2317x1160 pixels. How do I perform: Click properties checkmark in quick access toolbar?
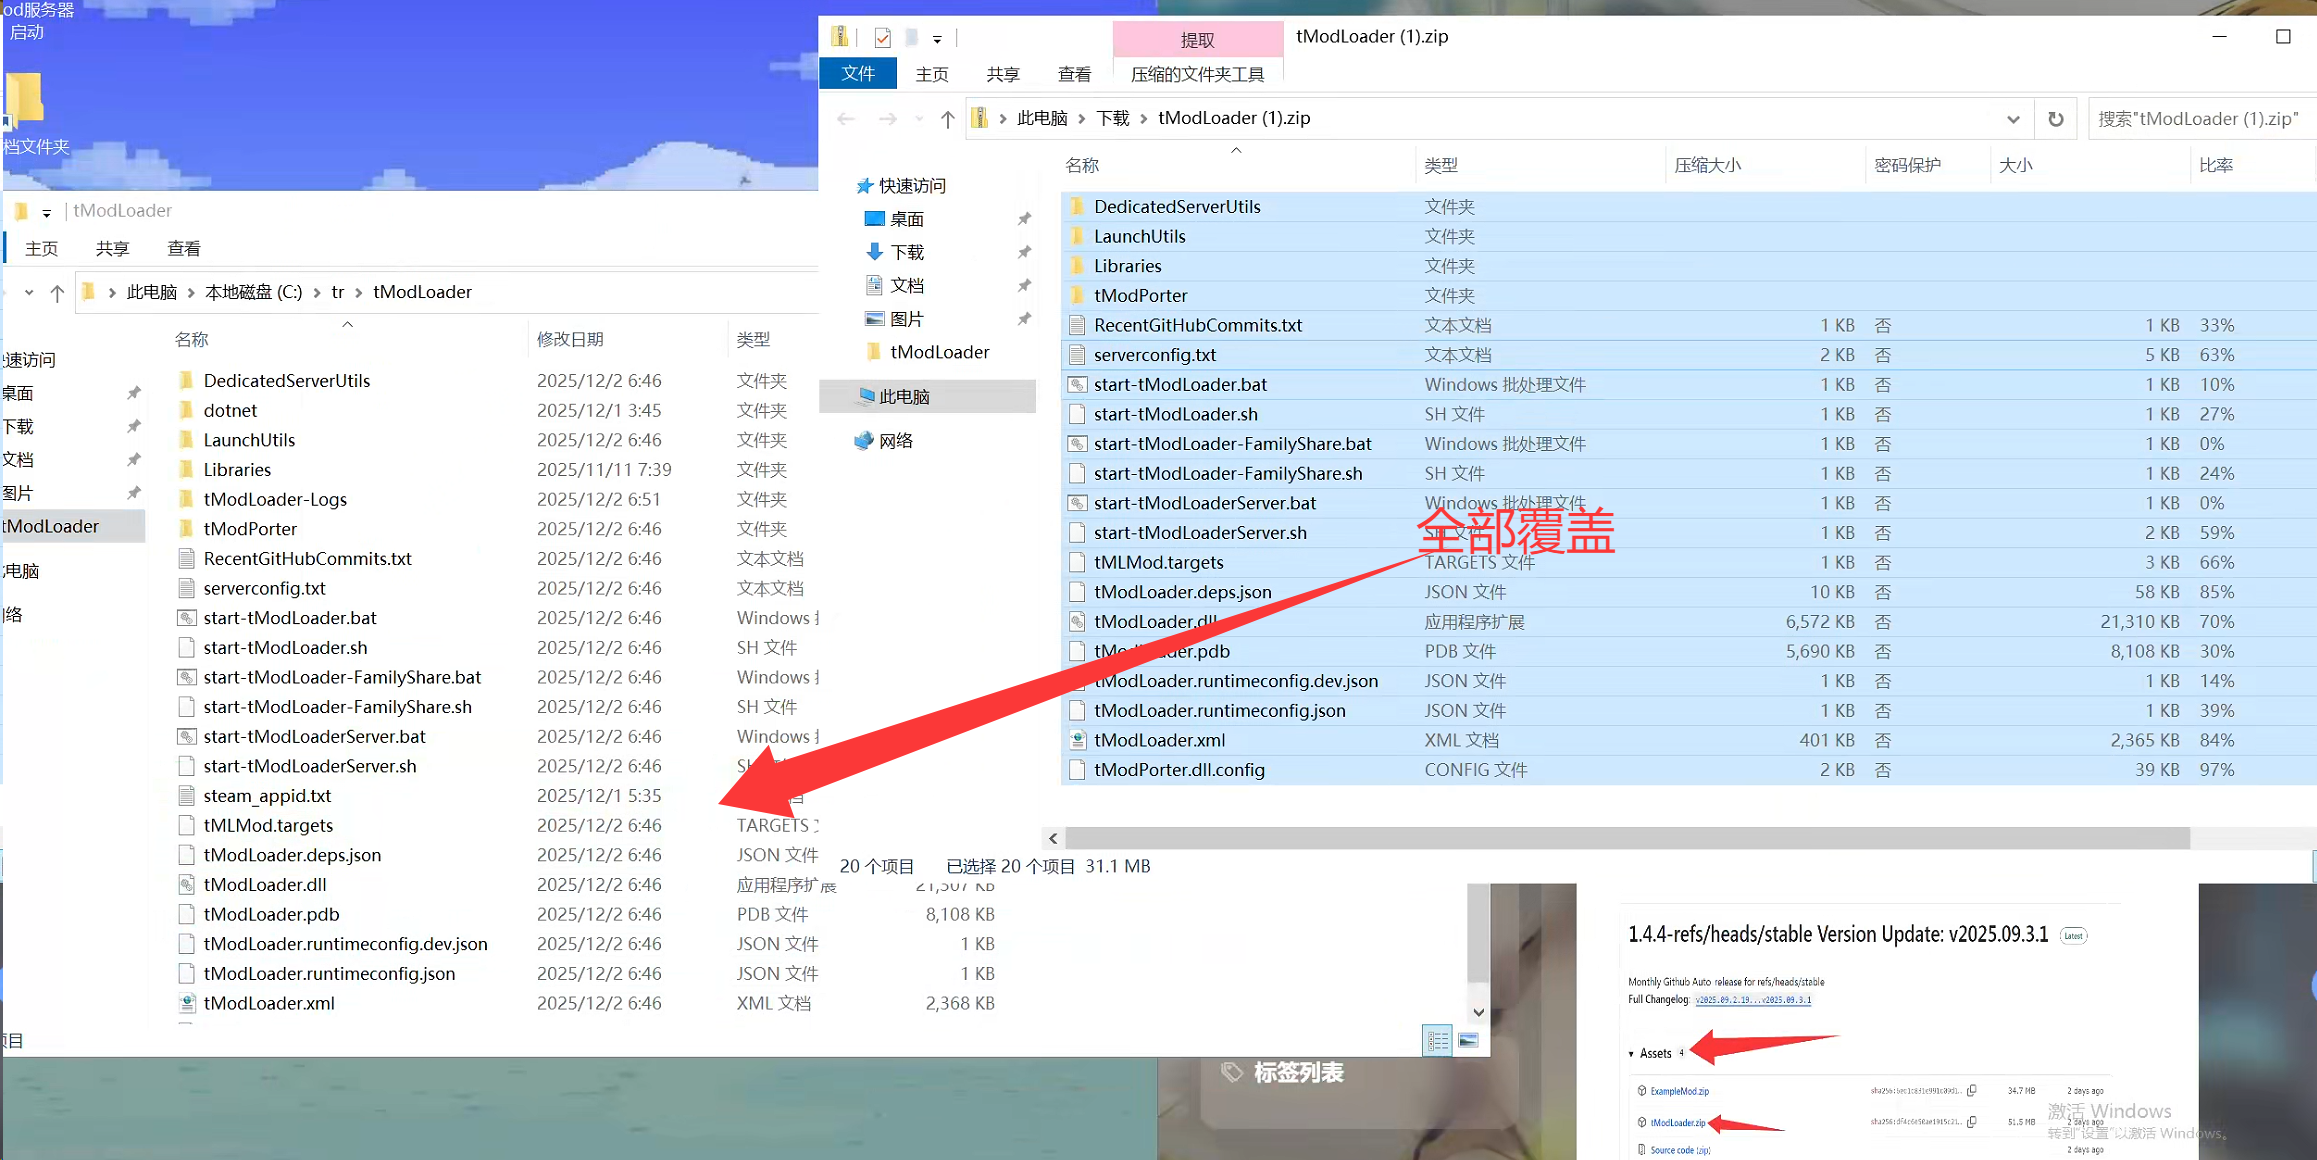[x=882, y=38]
